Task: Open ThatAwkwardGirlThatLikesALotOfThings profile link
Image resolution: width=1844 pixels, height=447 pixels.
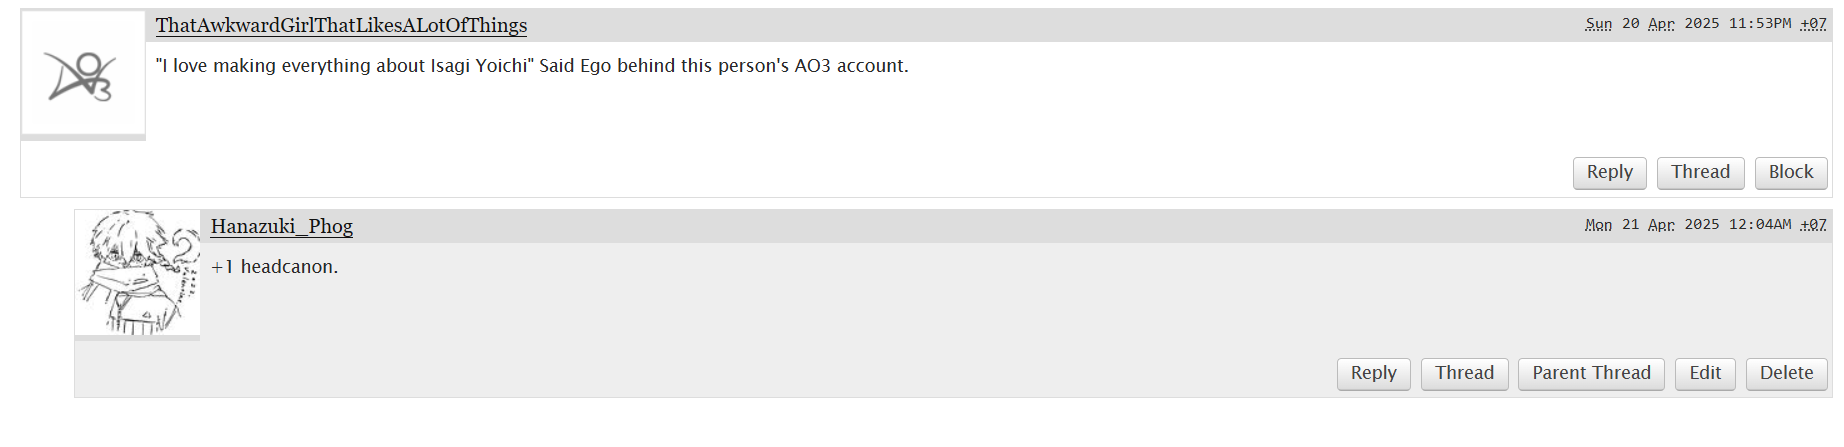Action: (x=341, y=25)
